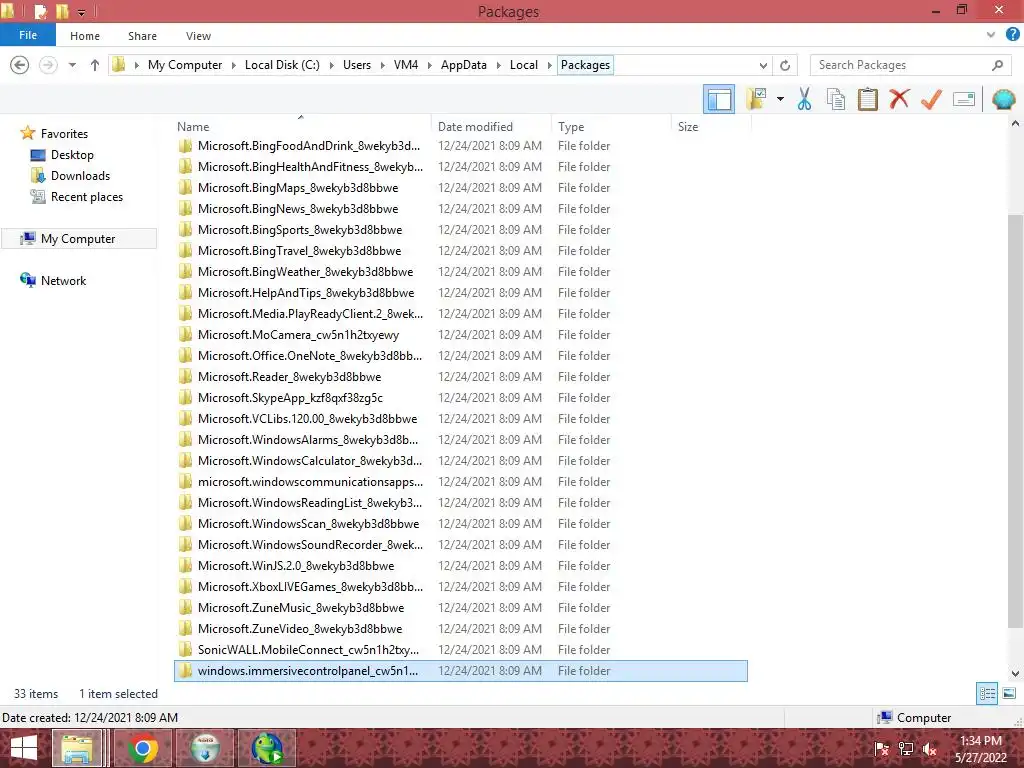Click the Cut scissors icon
Viewport: 1024px width, 768px height.
[804, 99]
